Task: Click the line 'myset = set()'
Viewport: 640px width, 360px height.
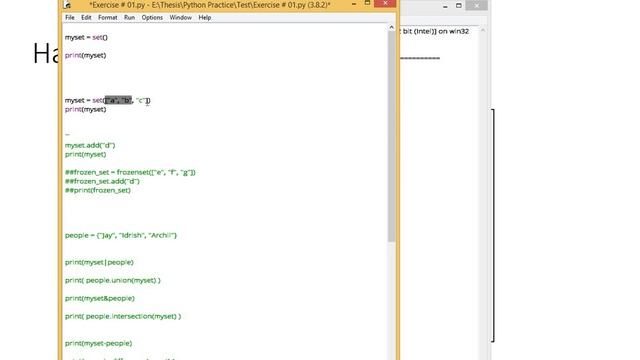Action: (x=86, y=37)
